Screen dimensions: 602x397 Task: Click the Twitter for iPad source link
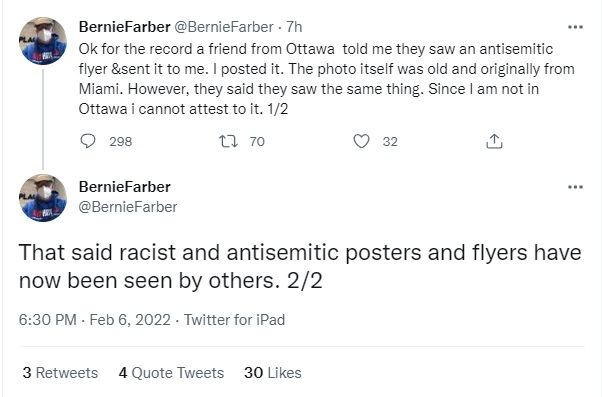click(234, 320)
